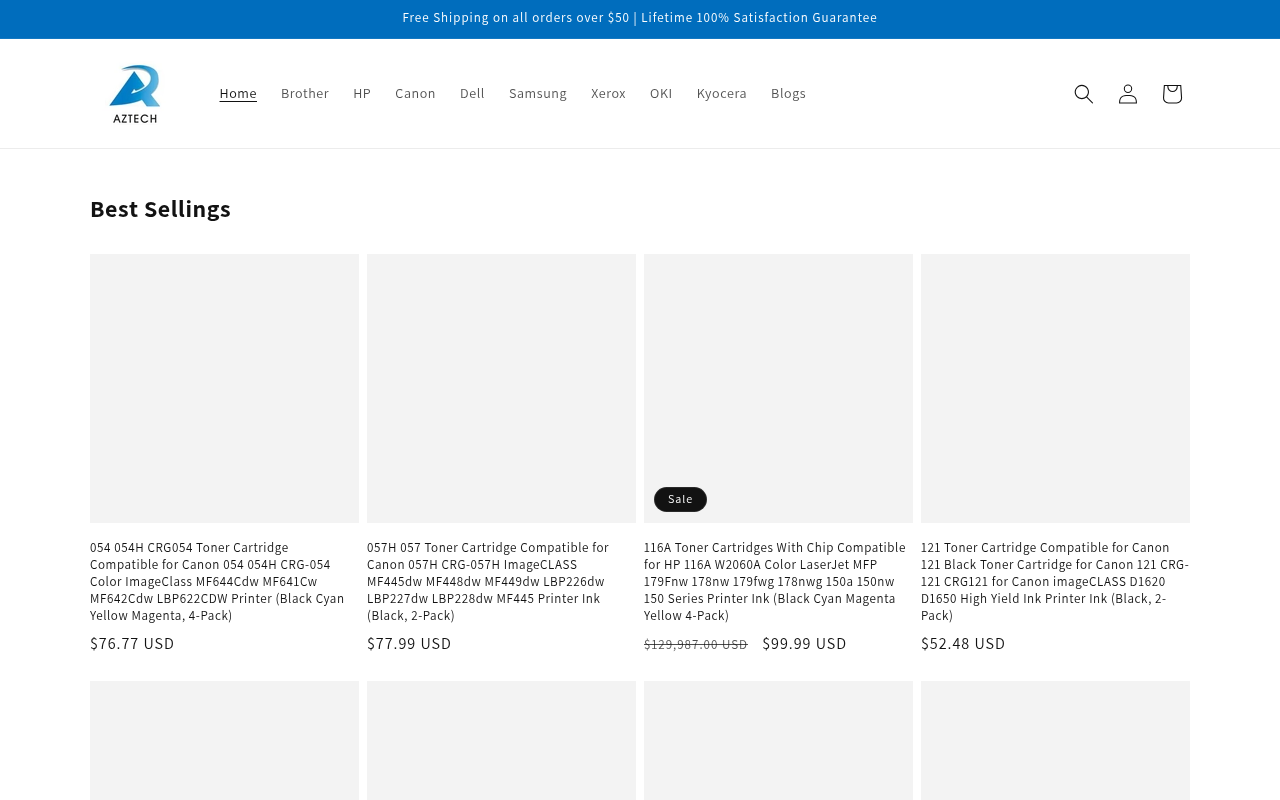Image resolution: width=1280 pixels, height=800 pixels.
Task: Open the OKI category
Action: click(x=661, y=93)
